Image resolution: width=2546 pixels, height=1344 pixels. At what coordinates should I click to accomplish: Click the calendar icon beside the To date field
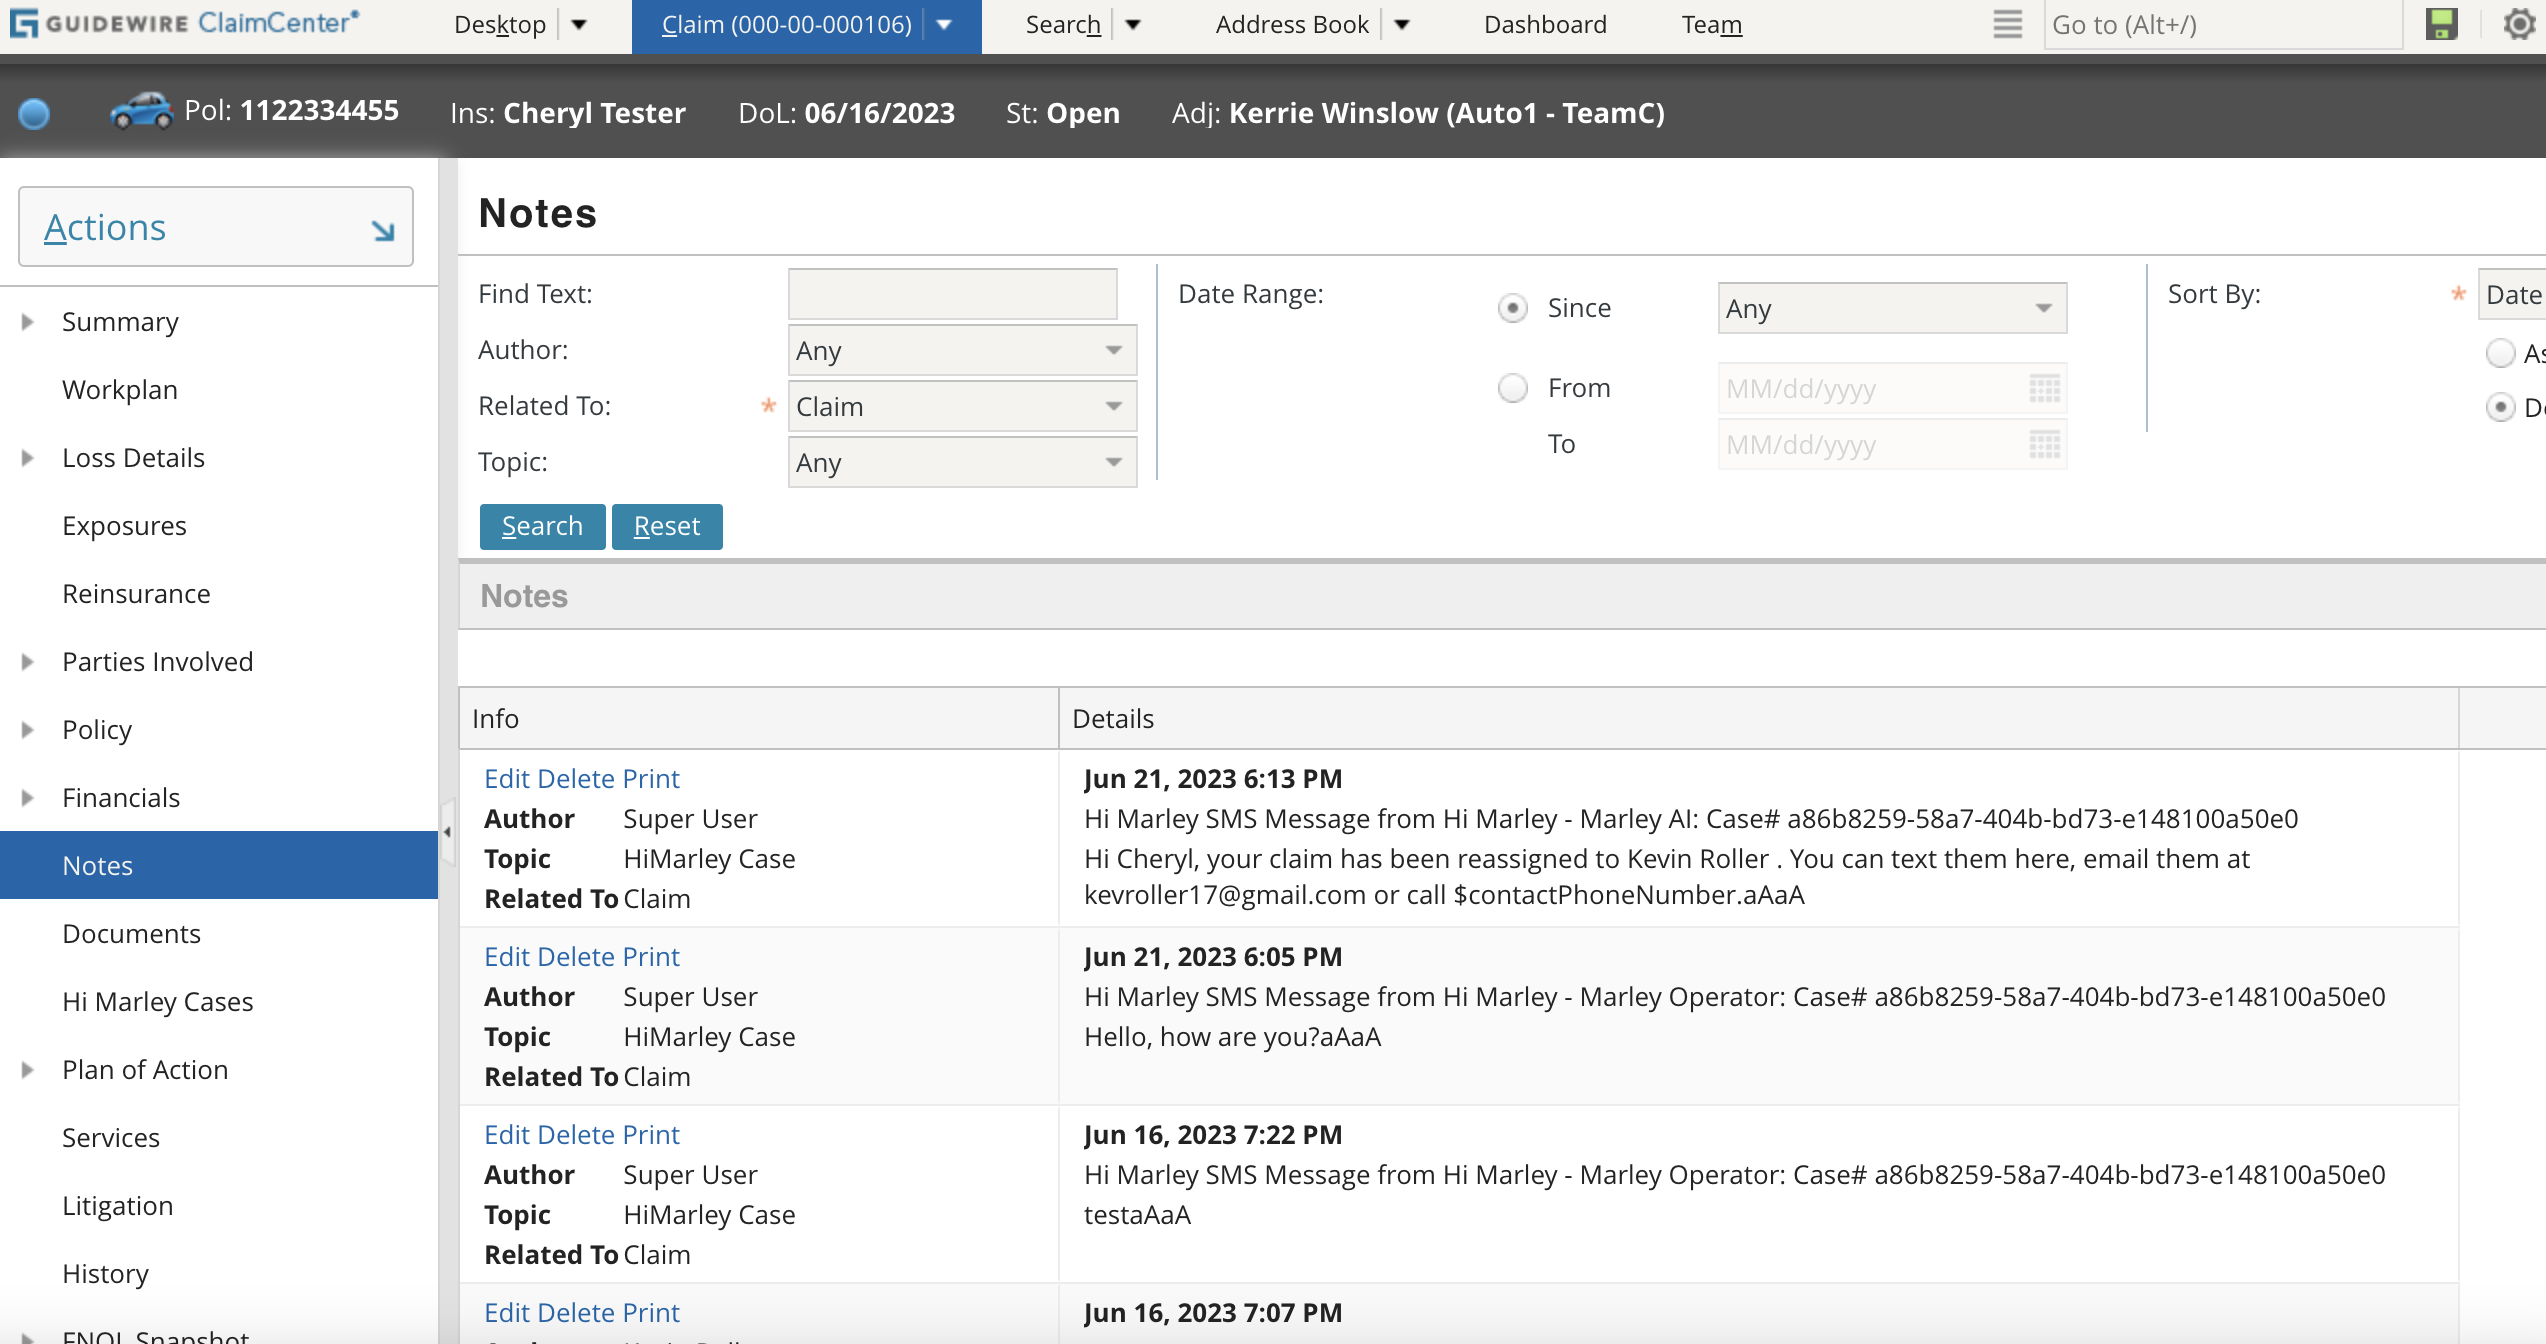(x=2043, y=445)
